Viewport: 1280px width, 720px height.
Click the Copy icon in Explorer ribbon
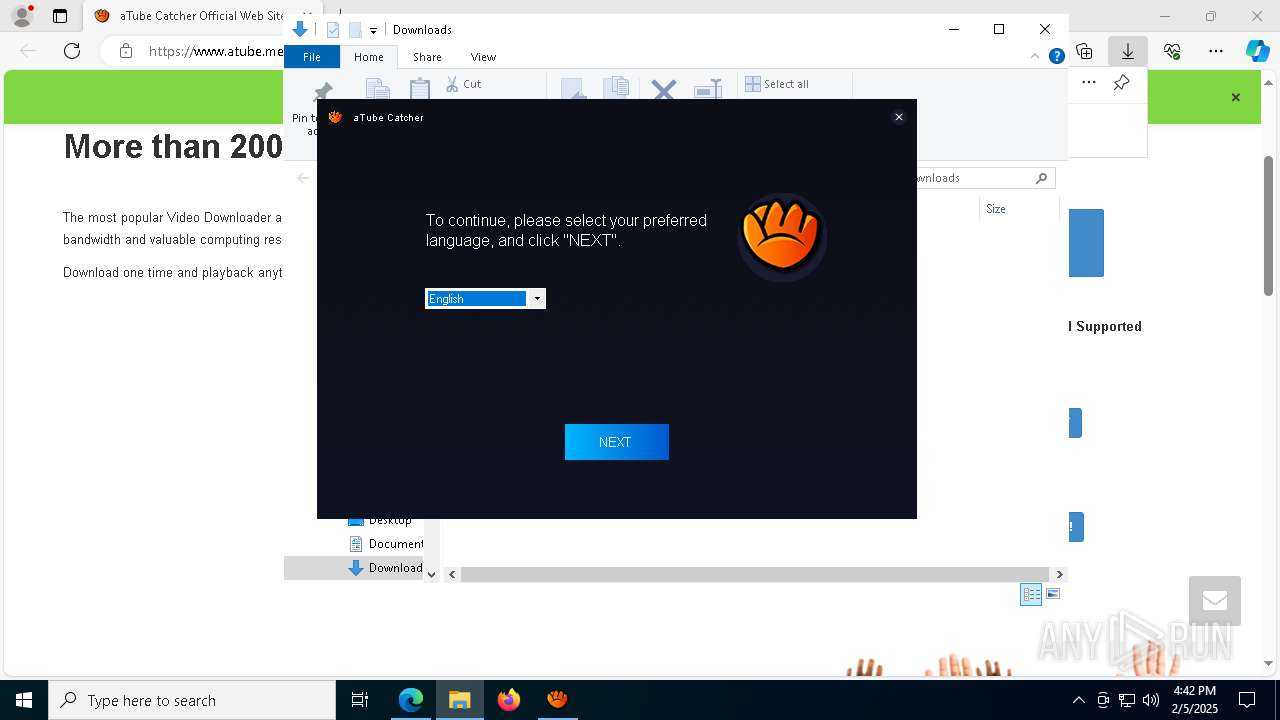tap(377, 90)
